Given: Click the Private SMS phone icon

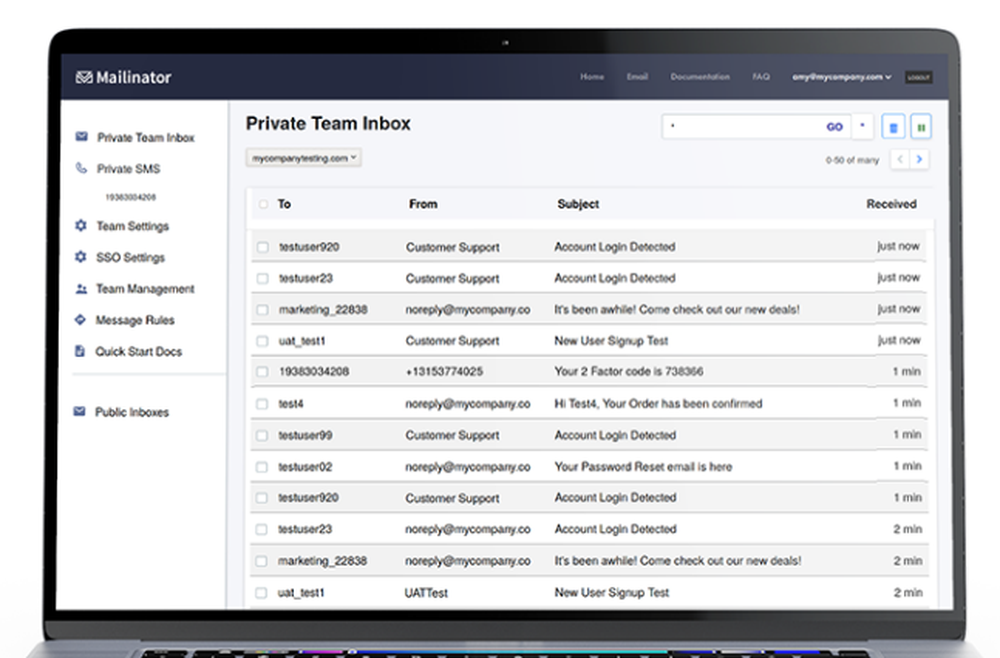Looking at the screenshot, I should point(81,168).
